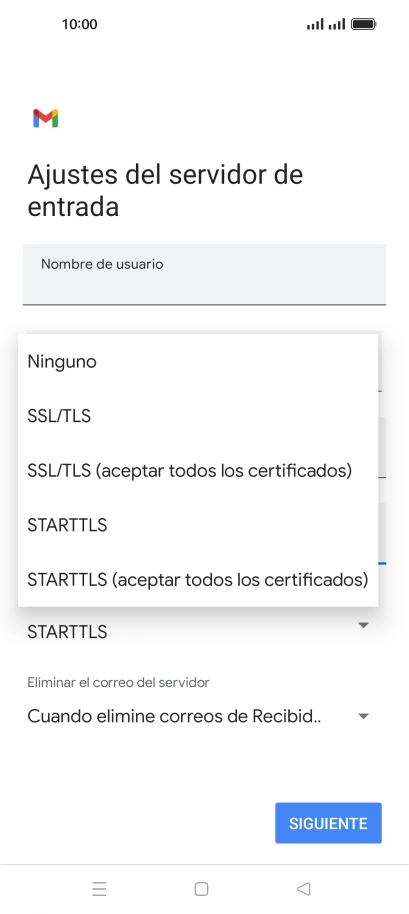Image resolution: width=409 pixels, height=914 pixels.
Task: Tap the SIGUIENTE button
Action: [329, 823]
